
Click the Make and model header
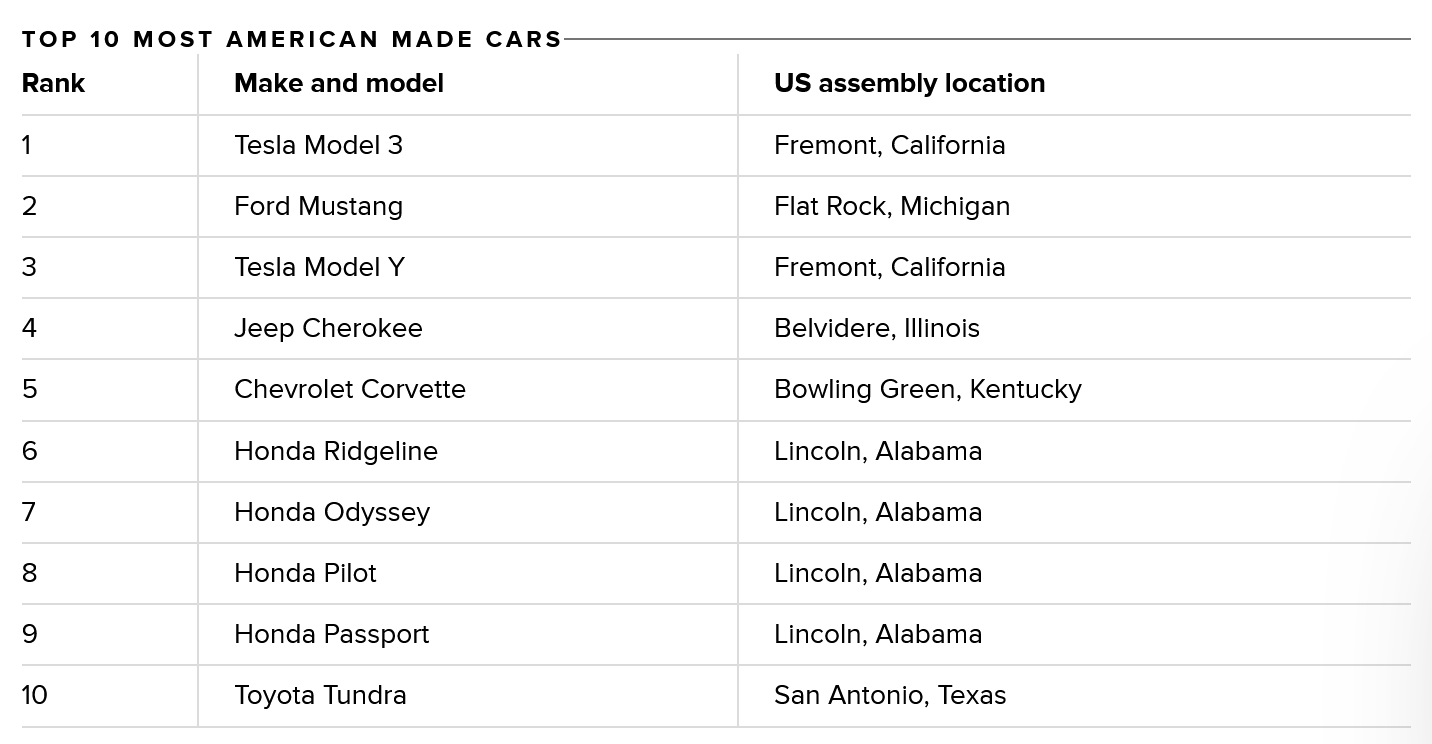(339, 83)
